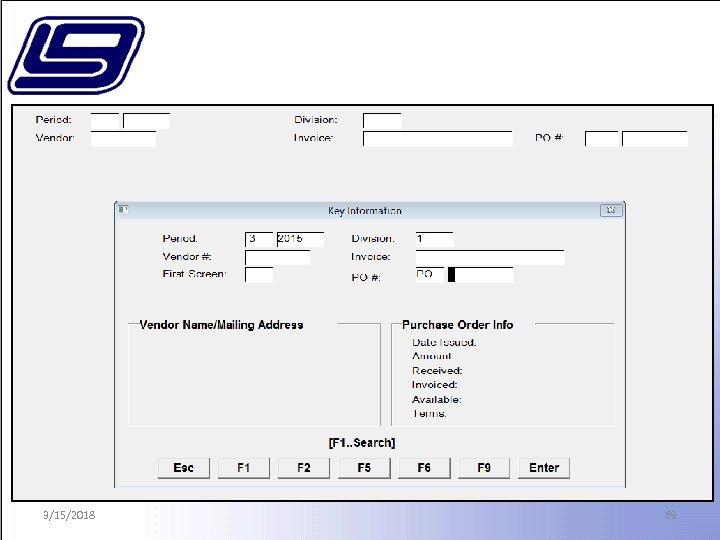720x540 pixels.
Task: Click the Key Information title text
Action: 365,211
